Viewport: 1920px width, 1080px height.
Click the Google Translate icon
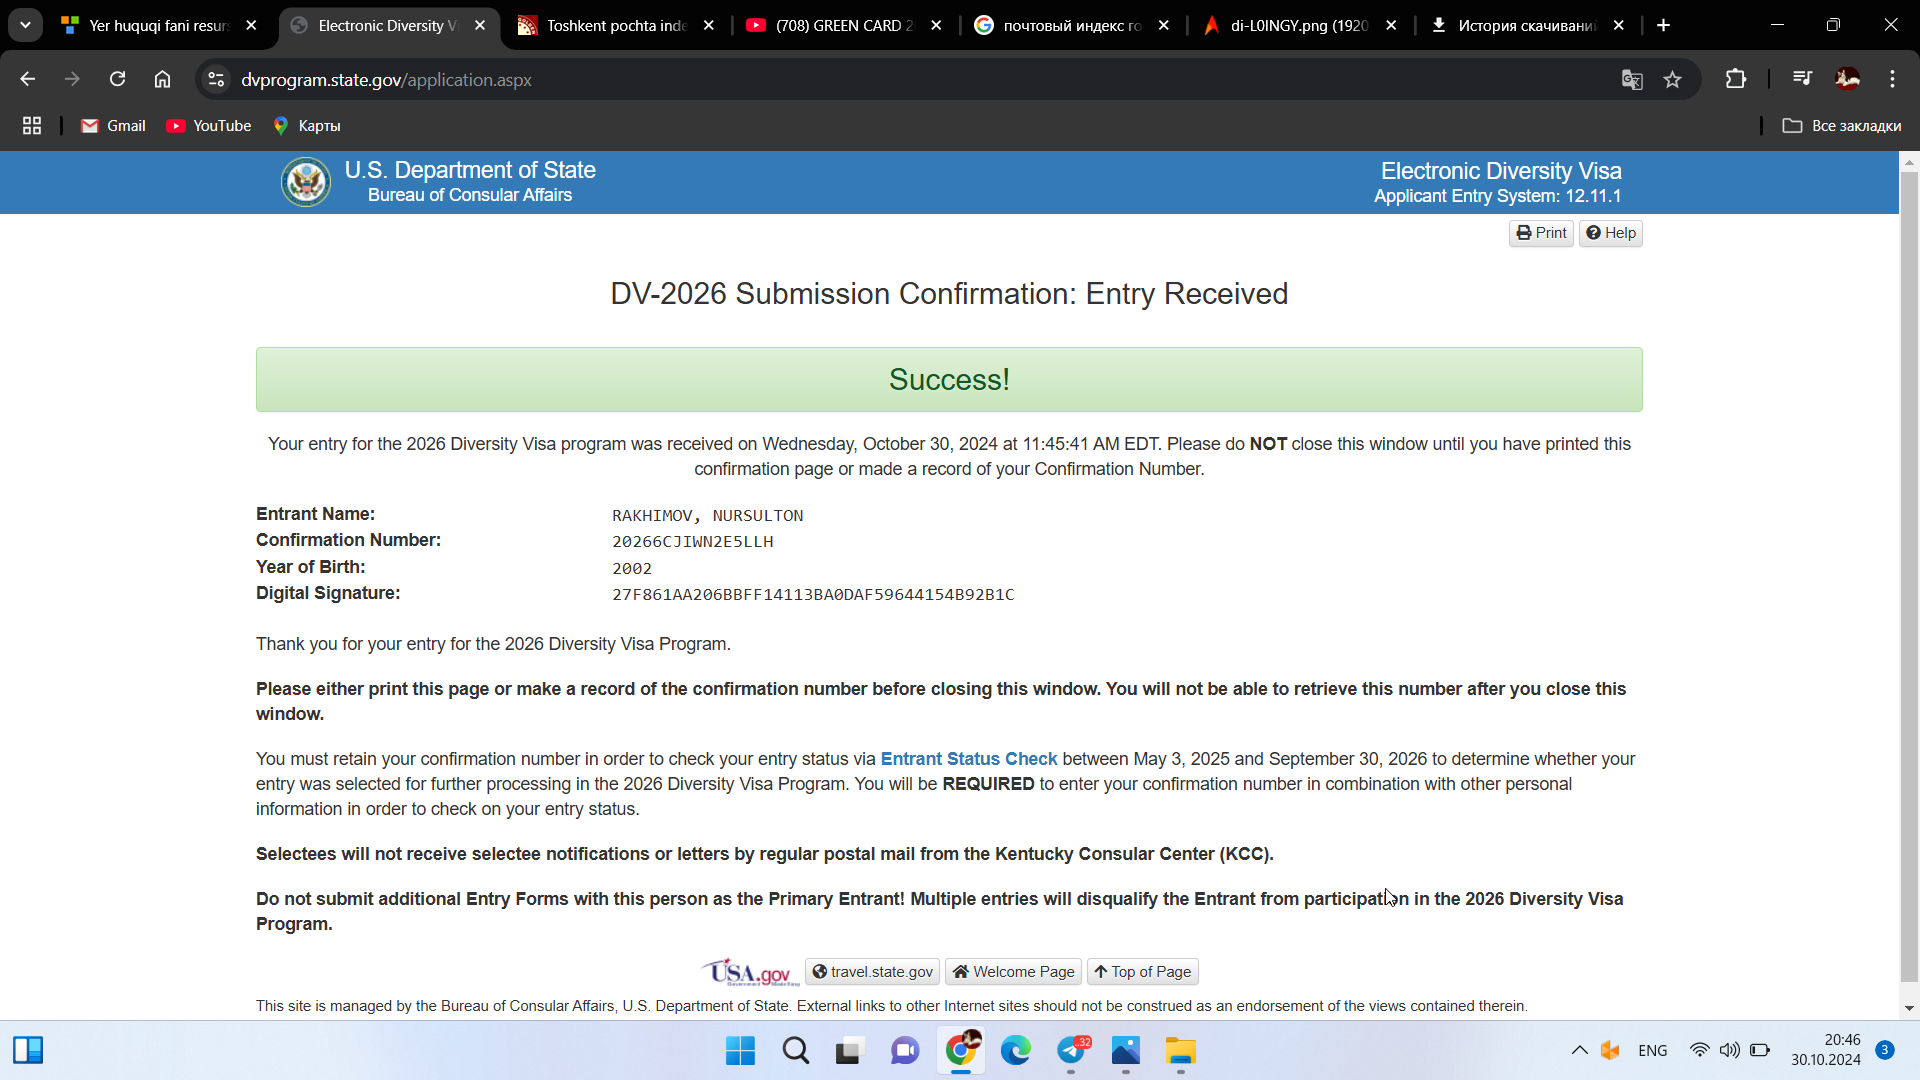1632,80
